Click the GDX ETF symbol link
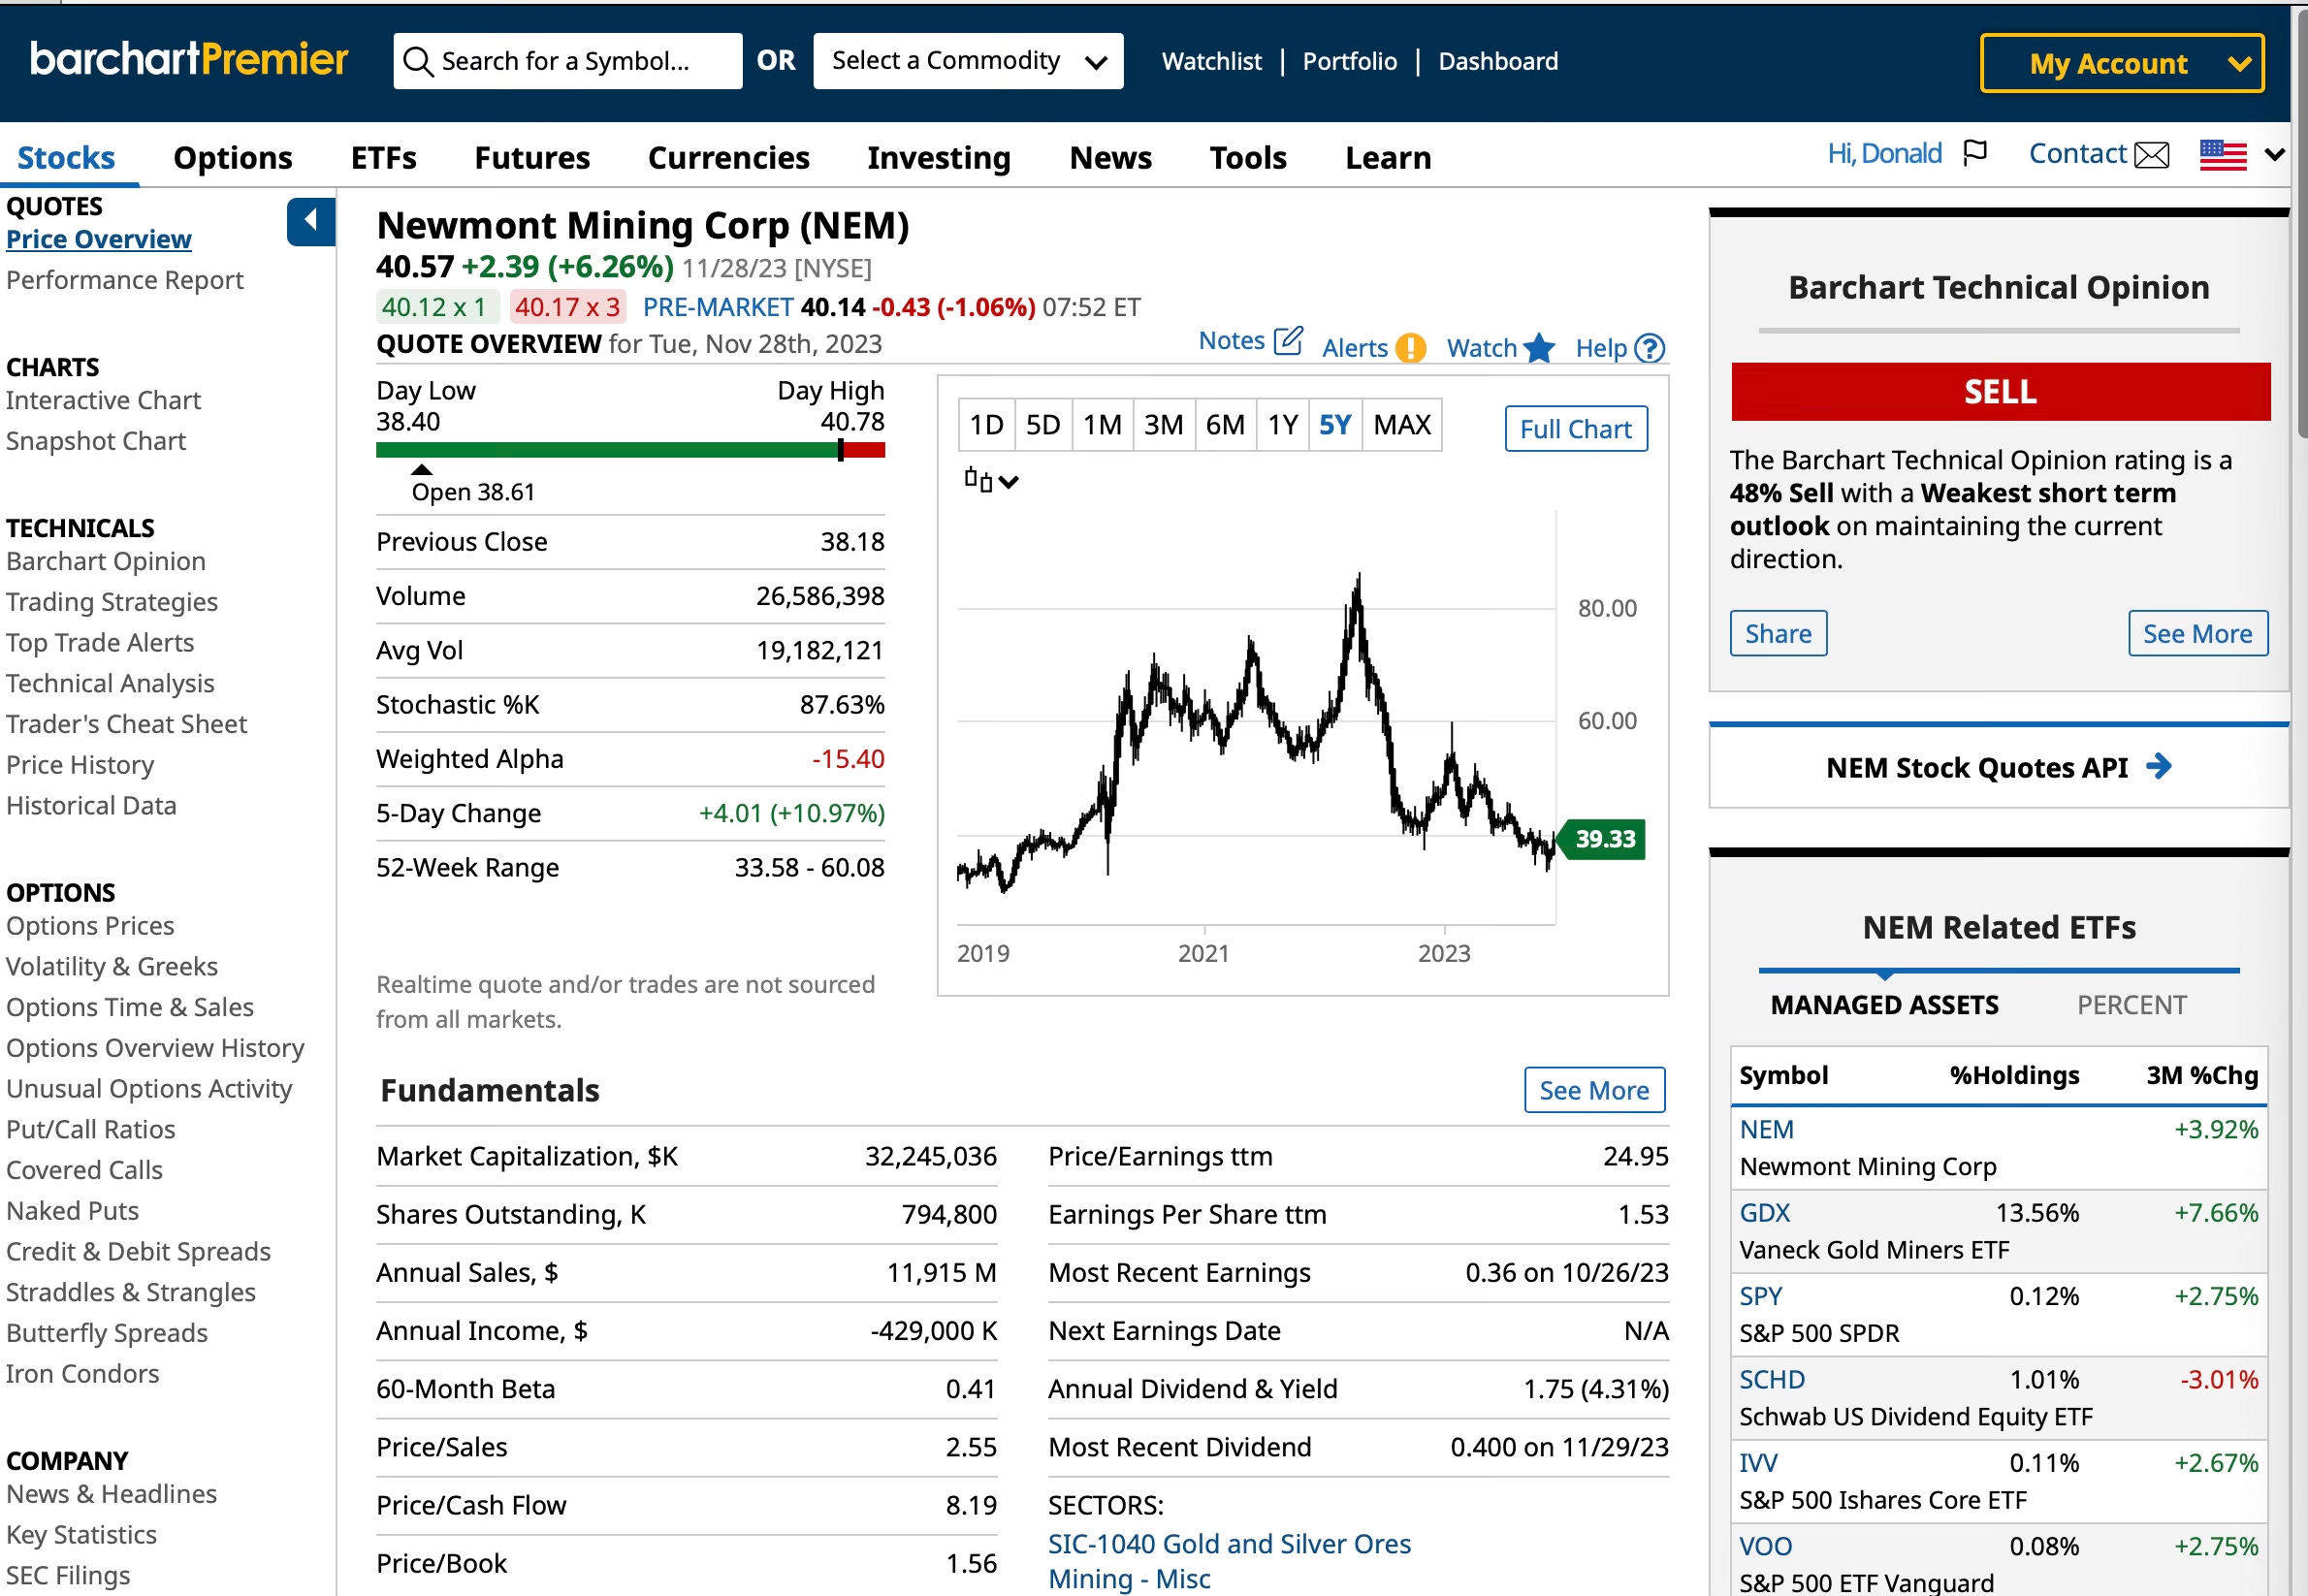Viewport: 2308px width, 1596px height. pyautogui.click(x=1764, y=1212)
